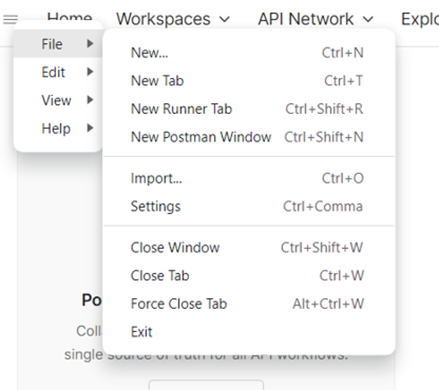Choose Import... from the menu
Screen dimensions: 439x390
pyautogui.click(x=249, y=178)
